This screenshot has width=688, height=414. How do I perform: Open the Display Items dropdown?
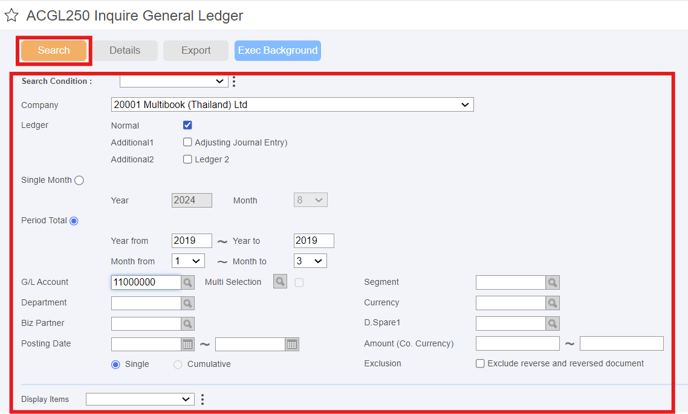pyautogui.click(x=140, y=399)
